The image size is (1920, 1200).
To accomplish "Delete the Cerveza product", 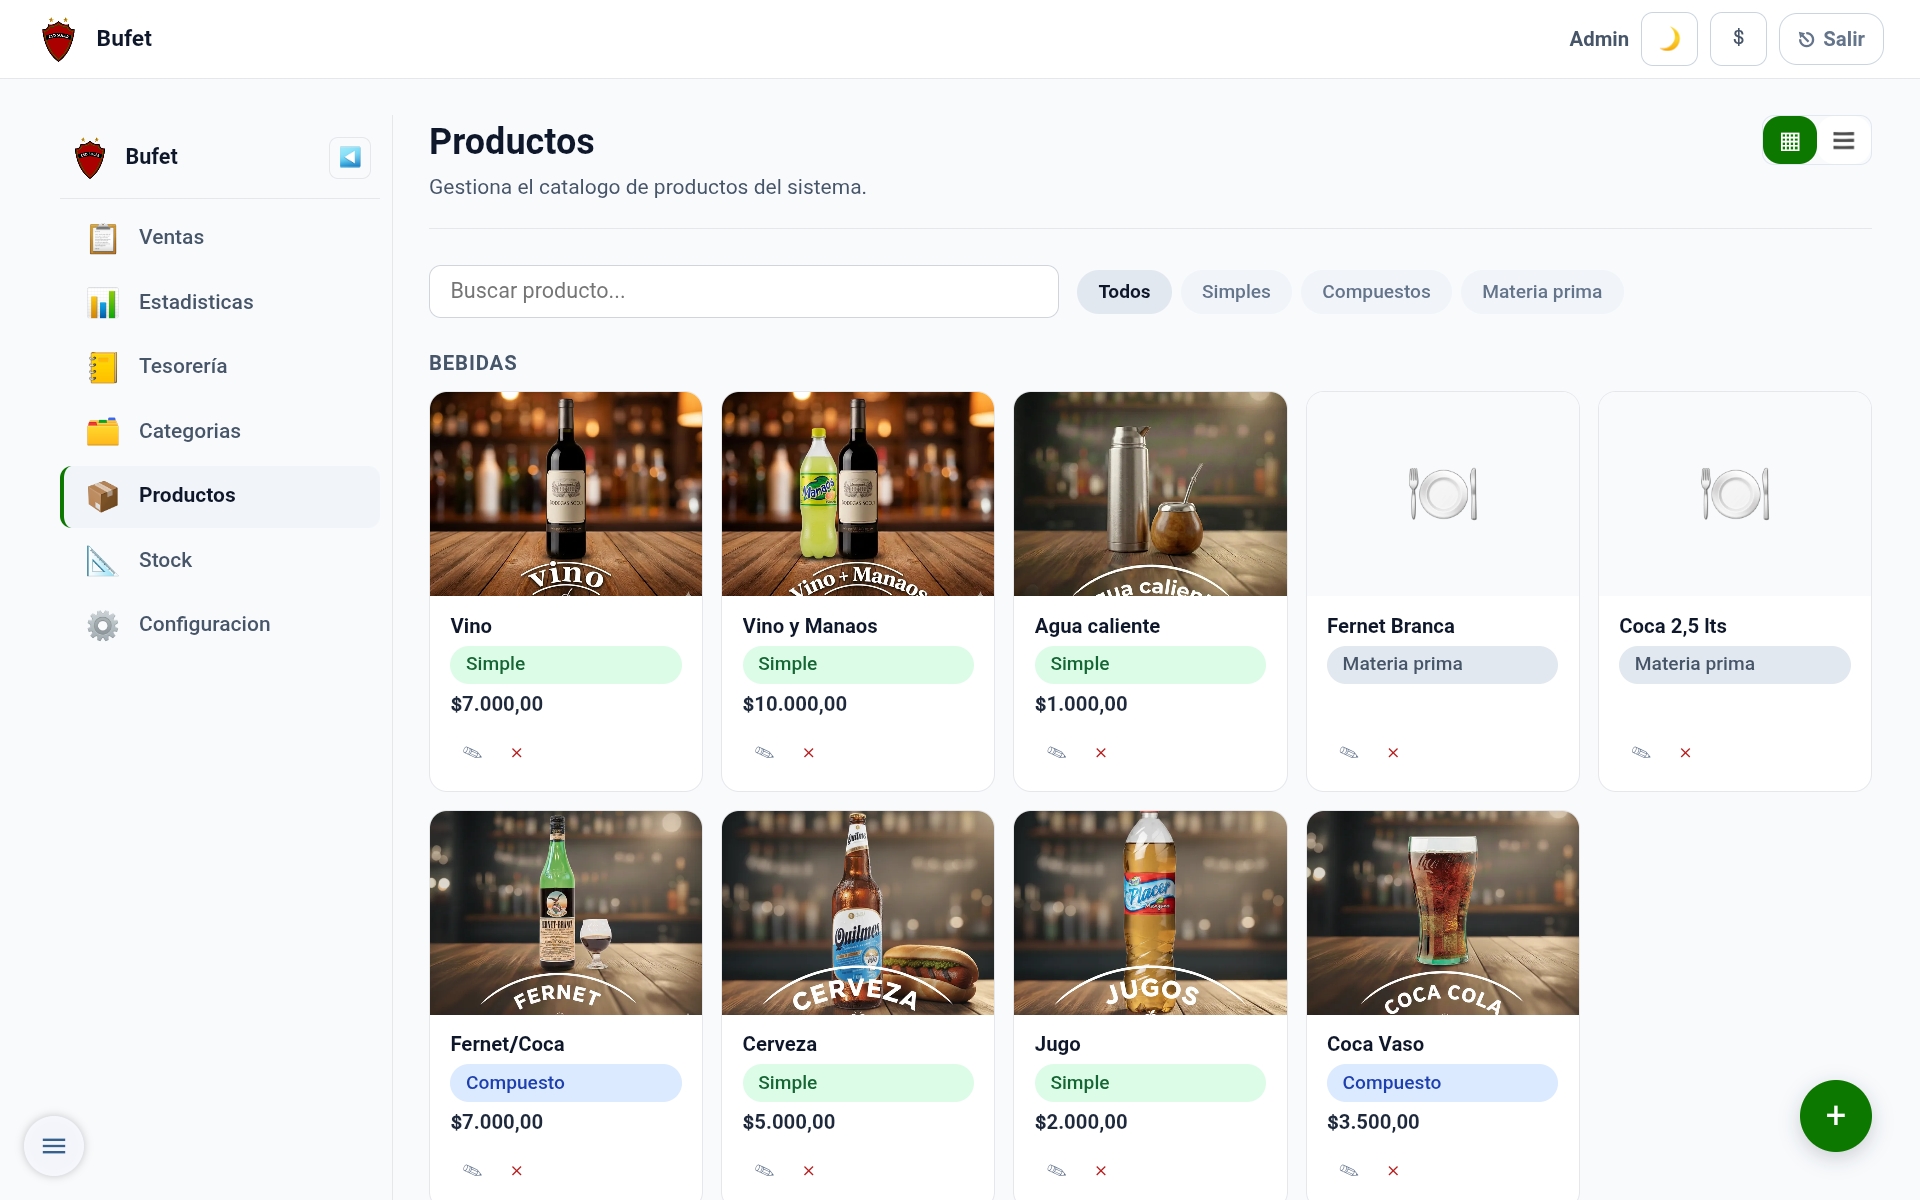I will pyautogui.click(x=809, y=1171).
